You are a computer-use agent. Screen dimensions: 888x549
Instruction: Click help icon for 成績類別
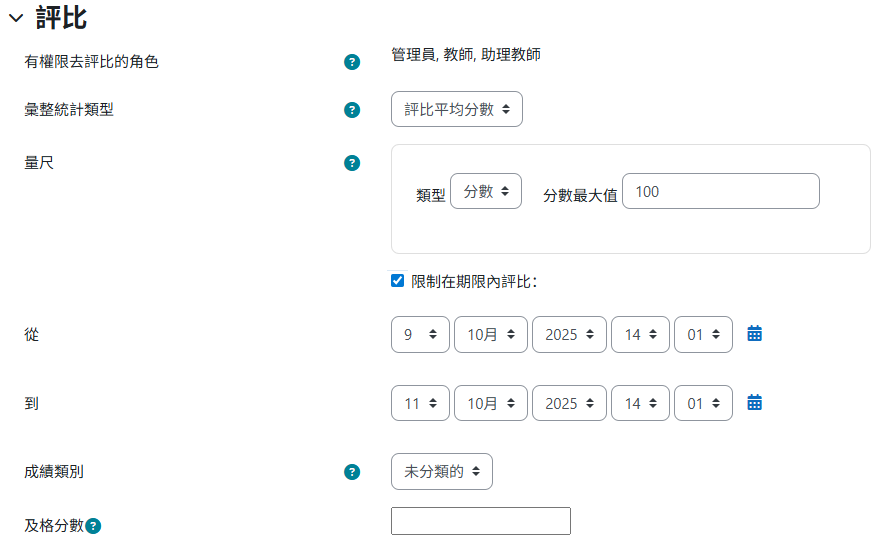coord(352,472)
